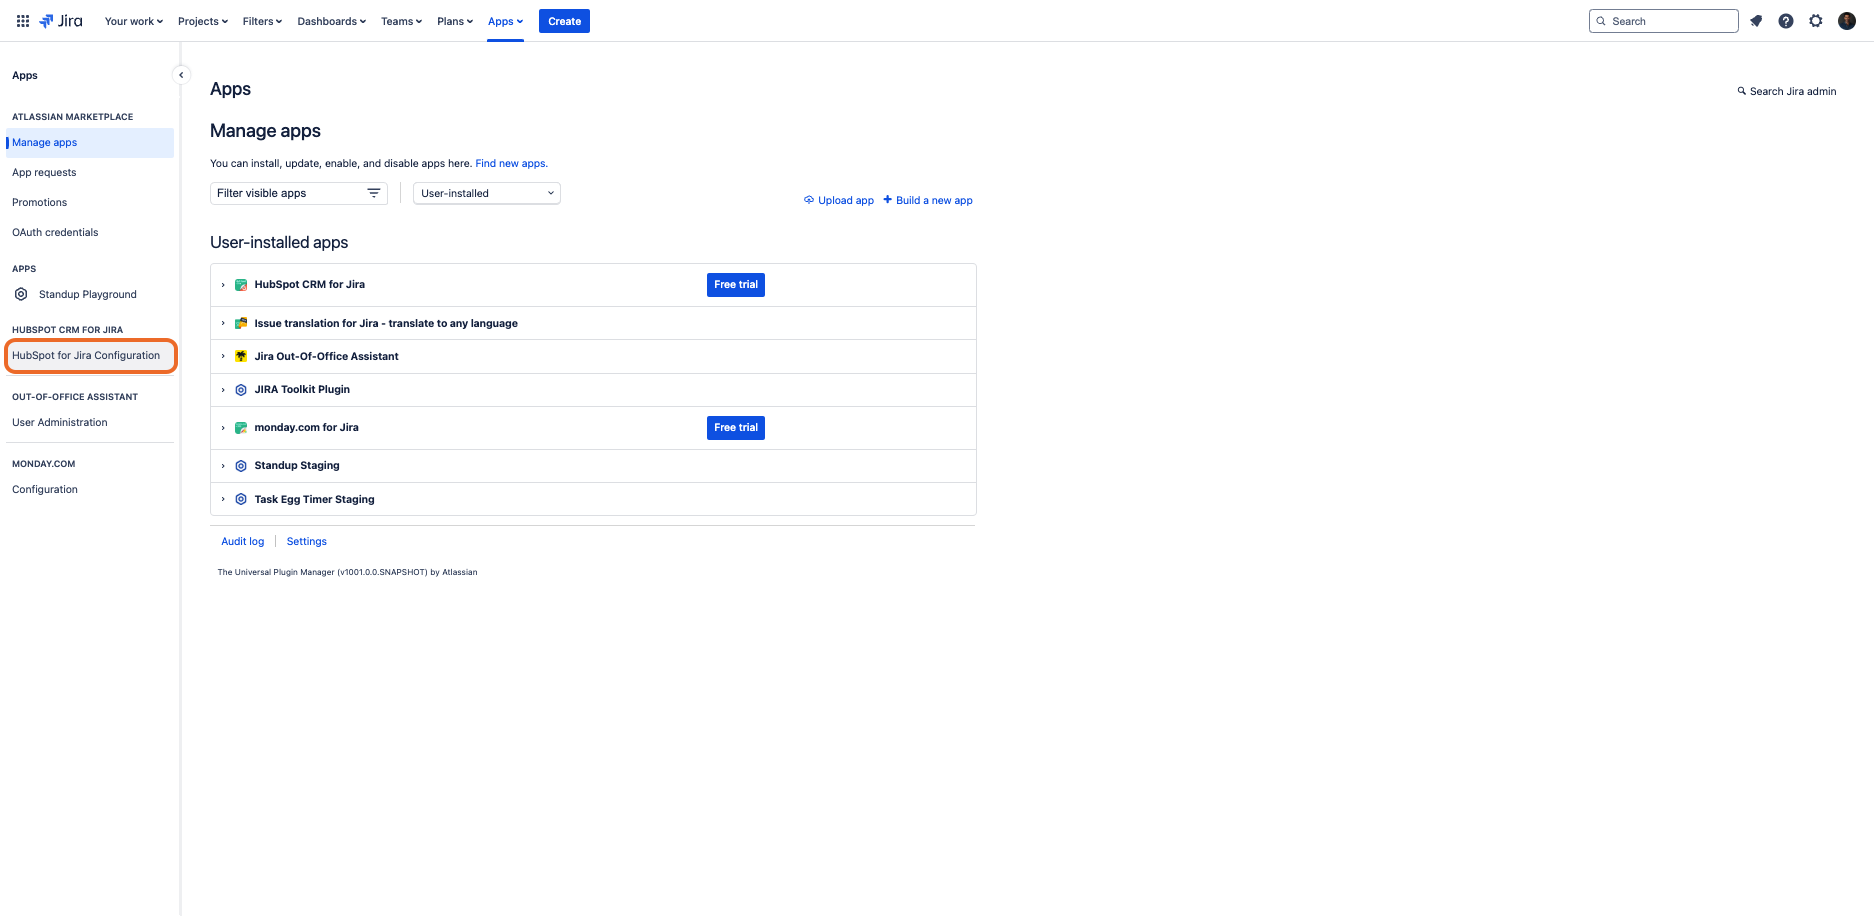Select Manage apps in sidebar
The height and width of the screenshot is (916, 1874).
[90, 142]
